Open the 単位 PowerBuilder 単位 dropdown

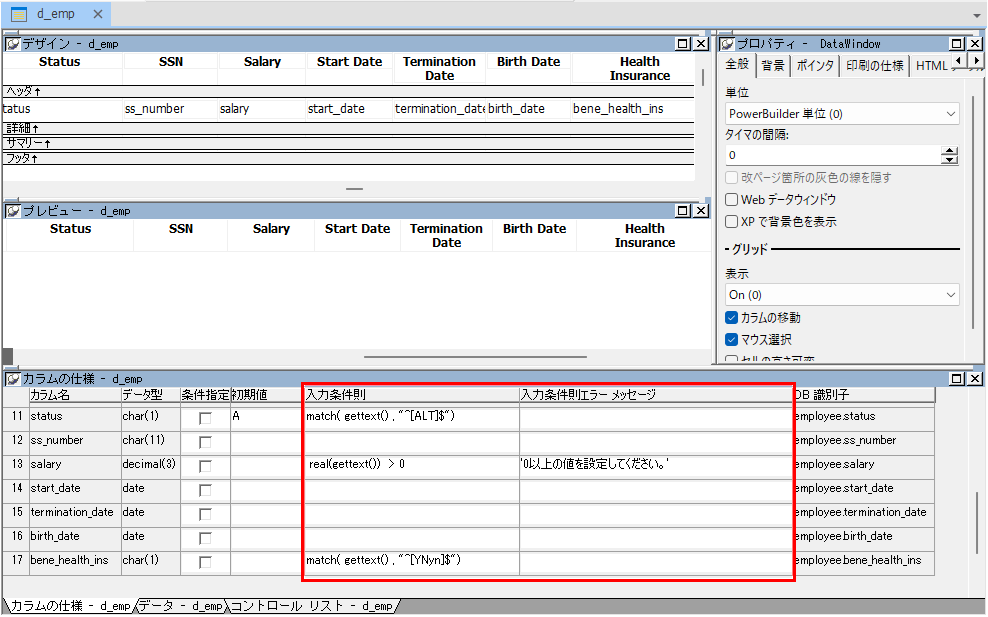pos(842,114)
